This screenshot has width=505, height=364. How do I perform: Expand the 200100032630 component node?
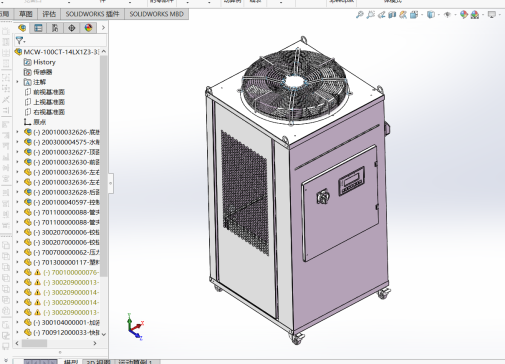[18, 162]
